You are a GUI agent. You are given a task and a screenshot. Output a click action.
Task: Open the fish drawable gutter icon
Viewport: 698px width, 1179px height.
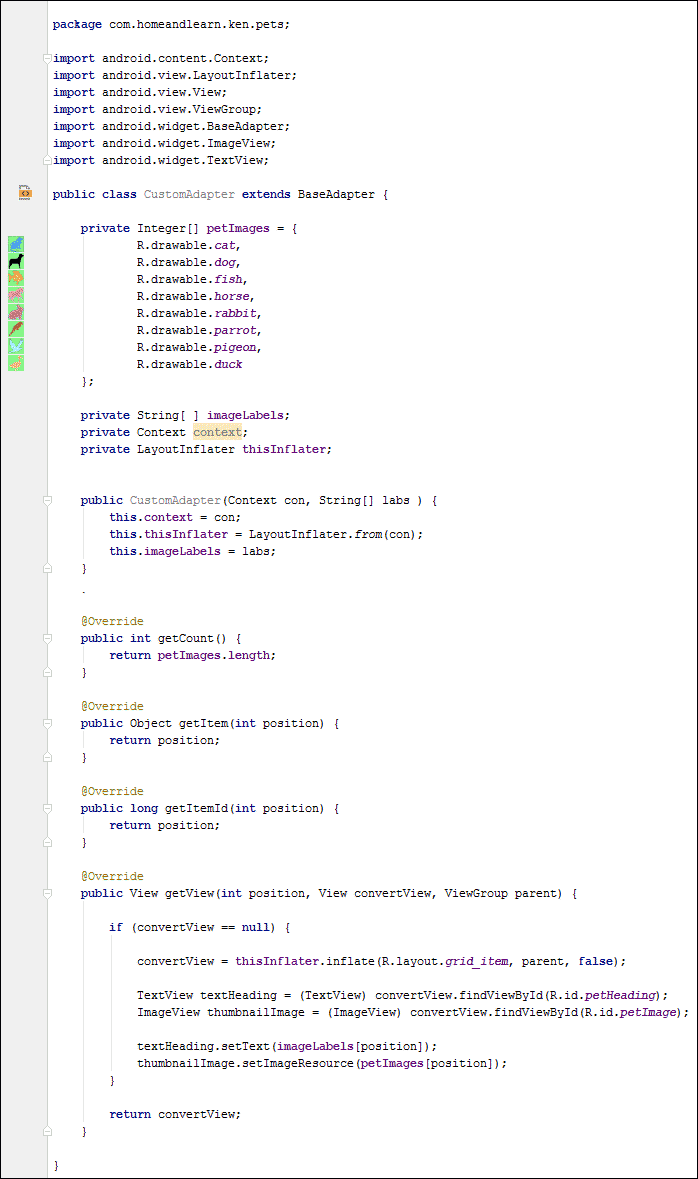(16, 279)
